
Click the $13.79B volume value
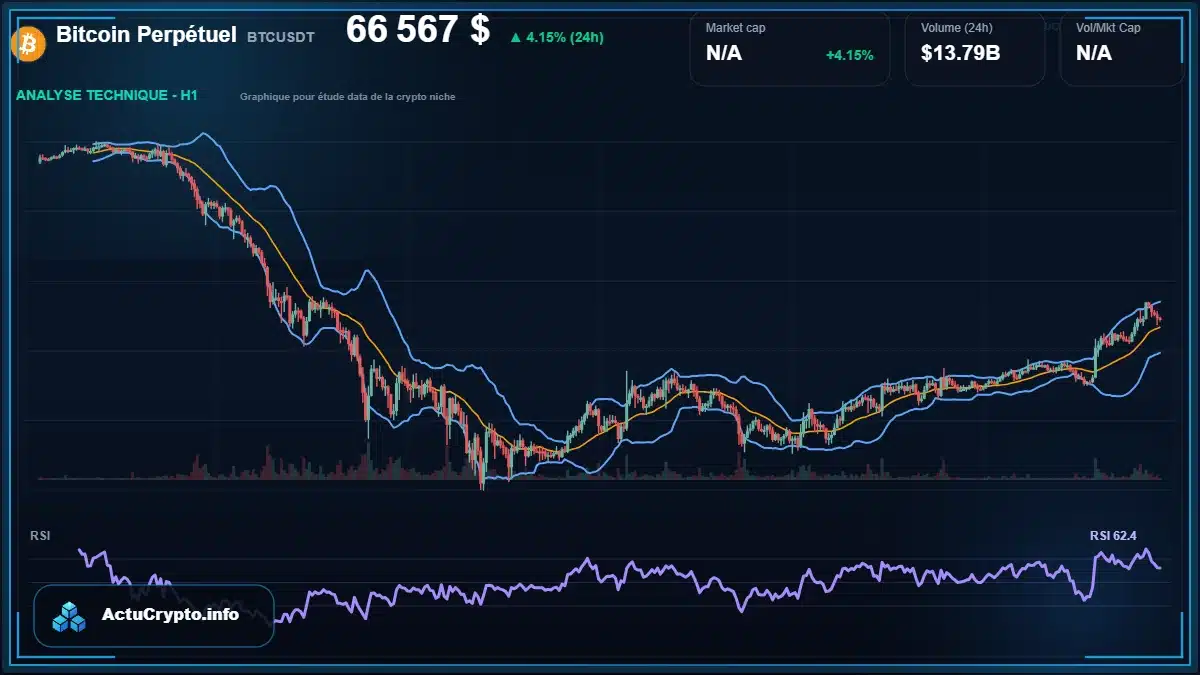pos(961,54)
